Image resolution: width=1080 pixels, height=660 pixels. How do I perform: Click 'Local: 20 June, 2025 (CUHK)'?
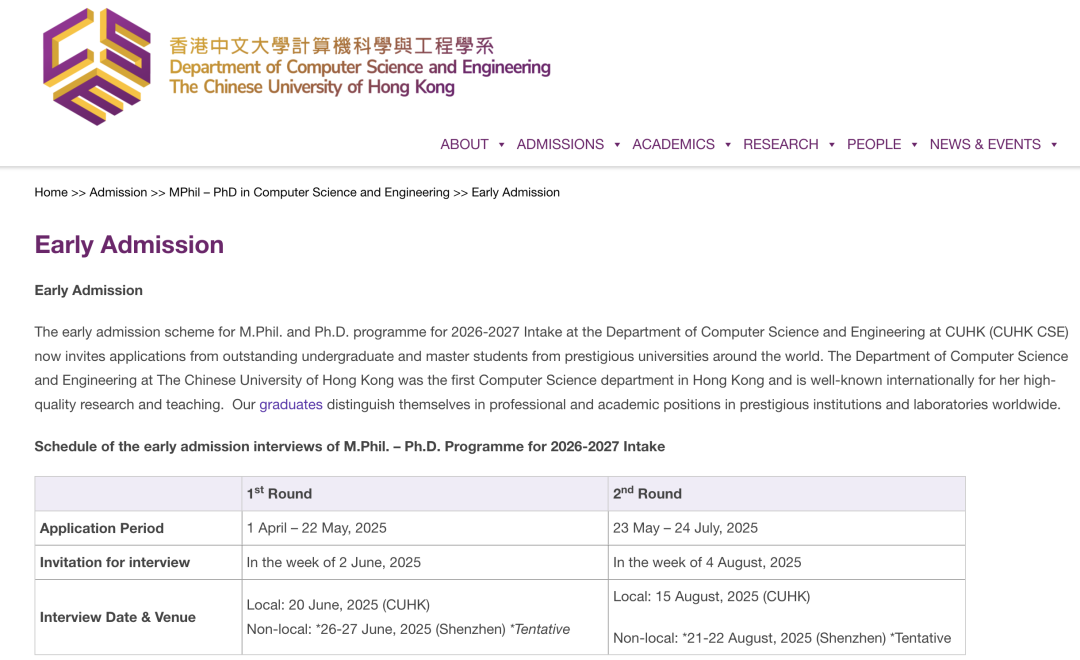coord(338,605)
